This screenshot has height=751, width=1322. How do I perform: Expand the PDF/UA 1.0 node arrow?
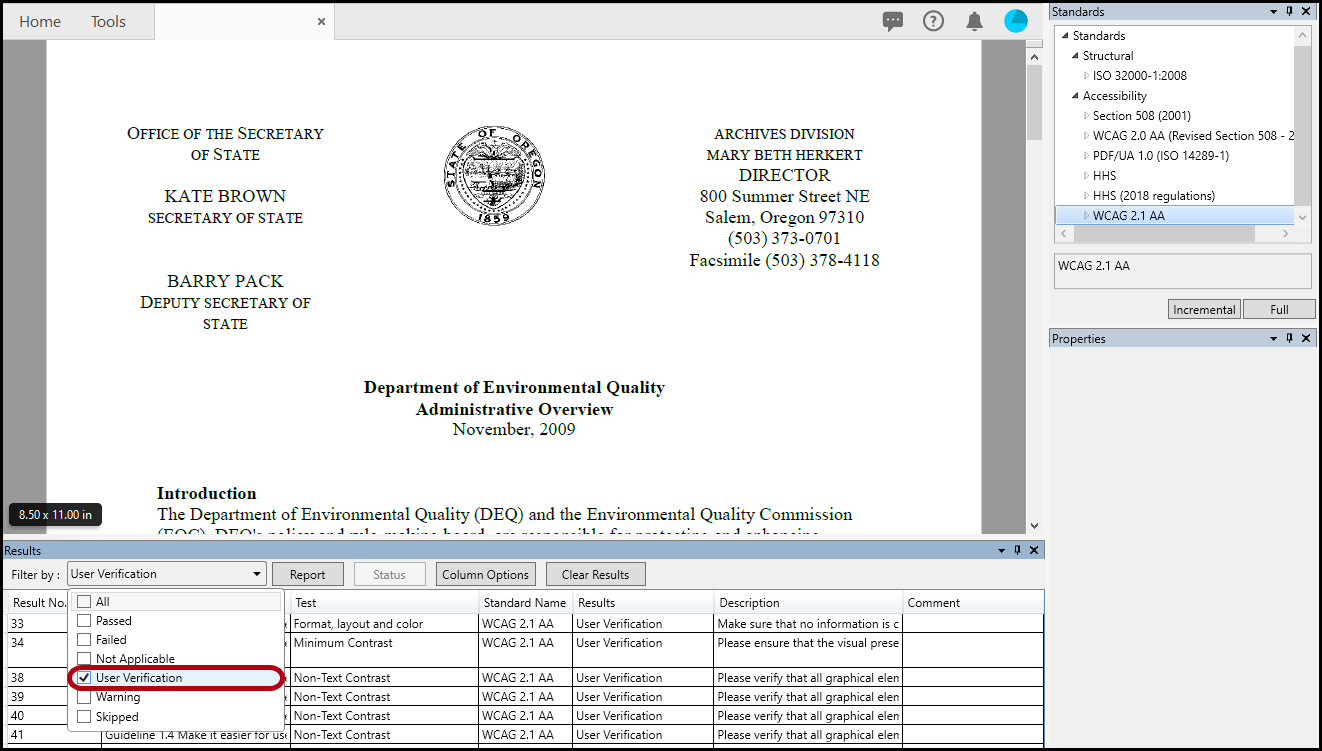[1086, 156]
